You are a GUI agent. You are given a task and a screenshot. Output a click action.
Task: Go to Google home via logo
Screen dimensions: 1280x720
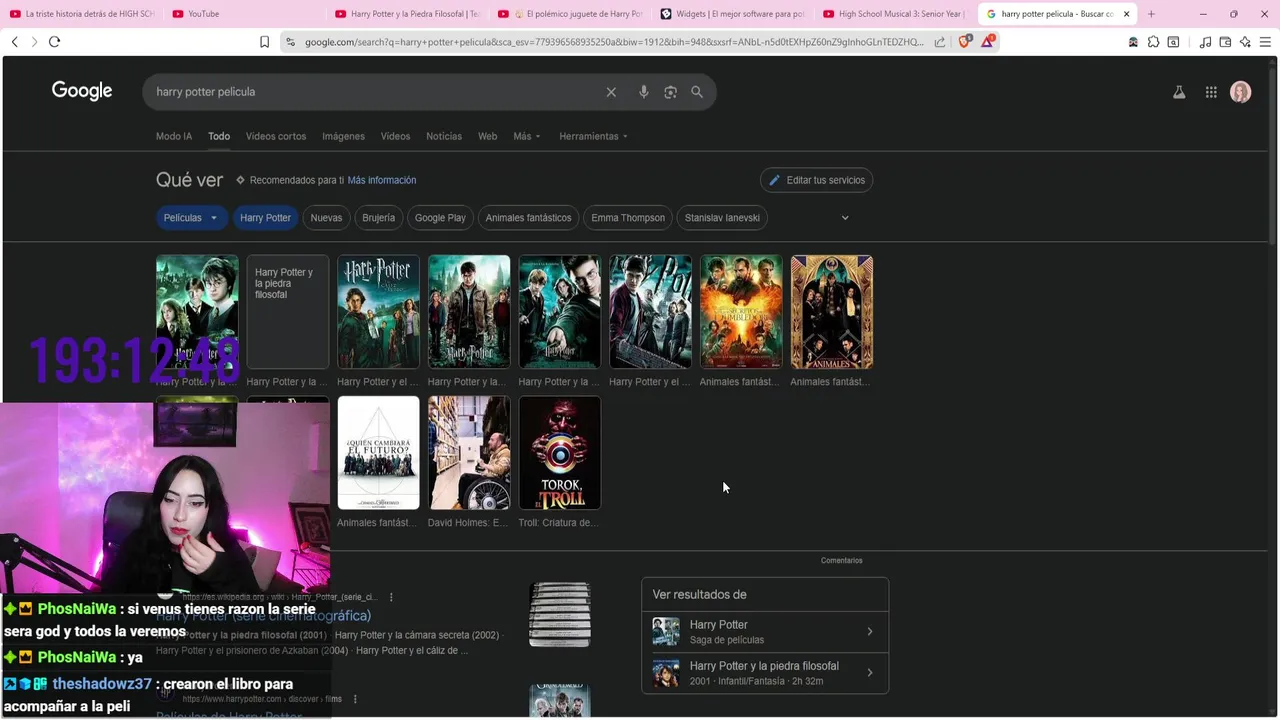82,91
